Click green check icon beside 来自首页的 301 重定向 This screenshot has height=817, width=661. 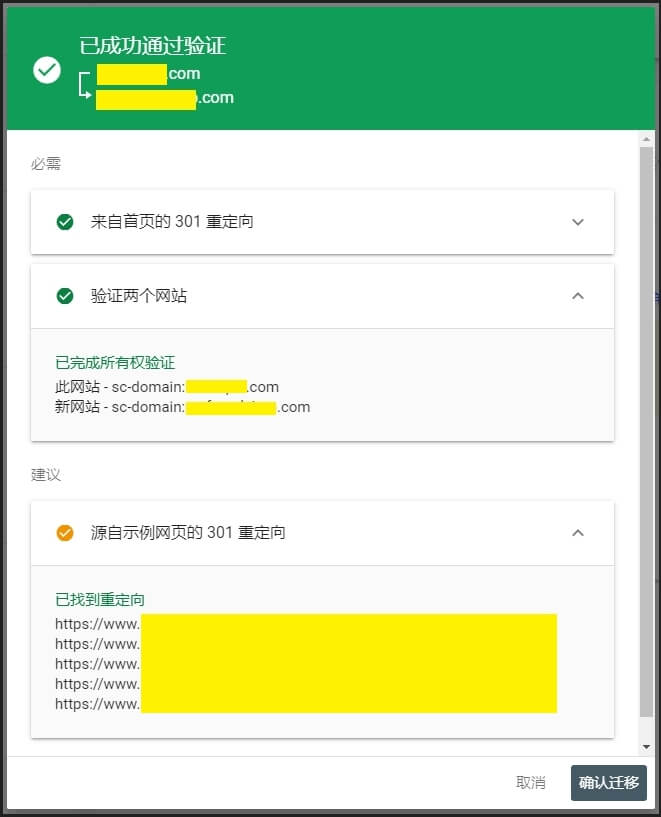click(x=65, y=222)
